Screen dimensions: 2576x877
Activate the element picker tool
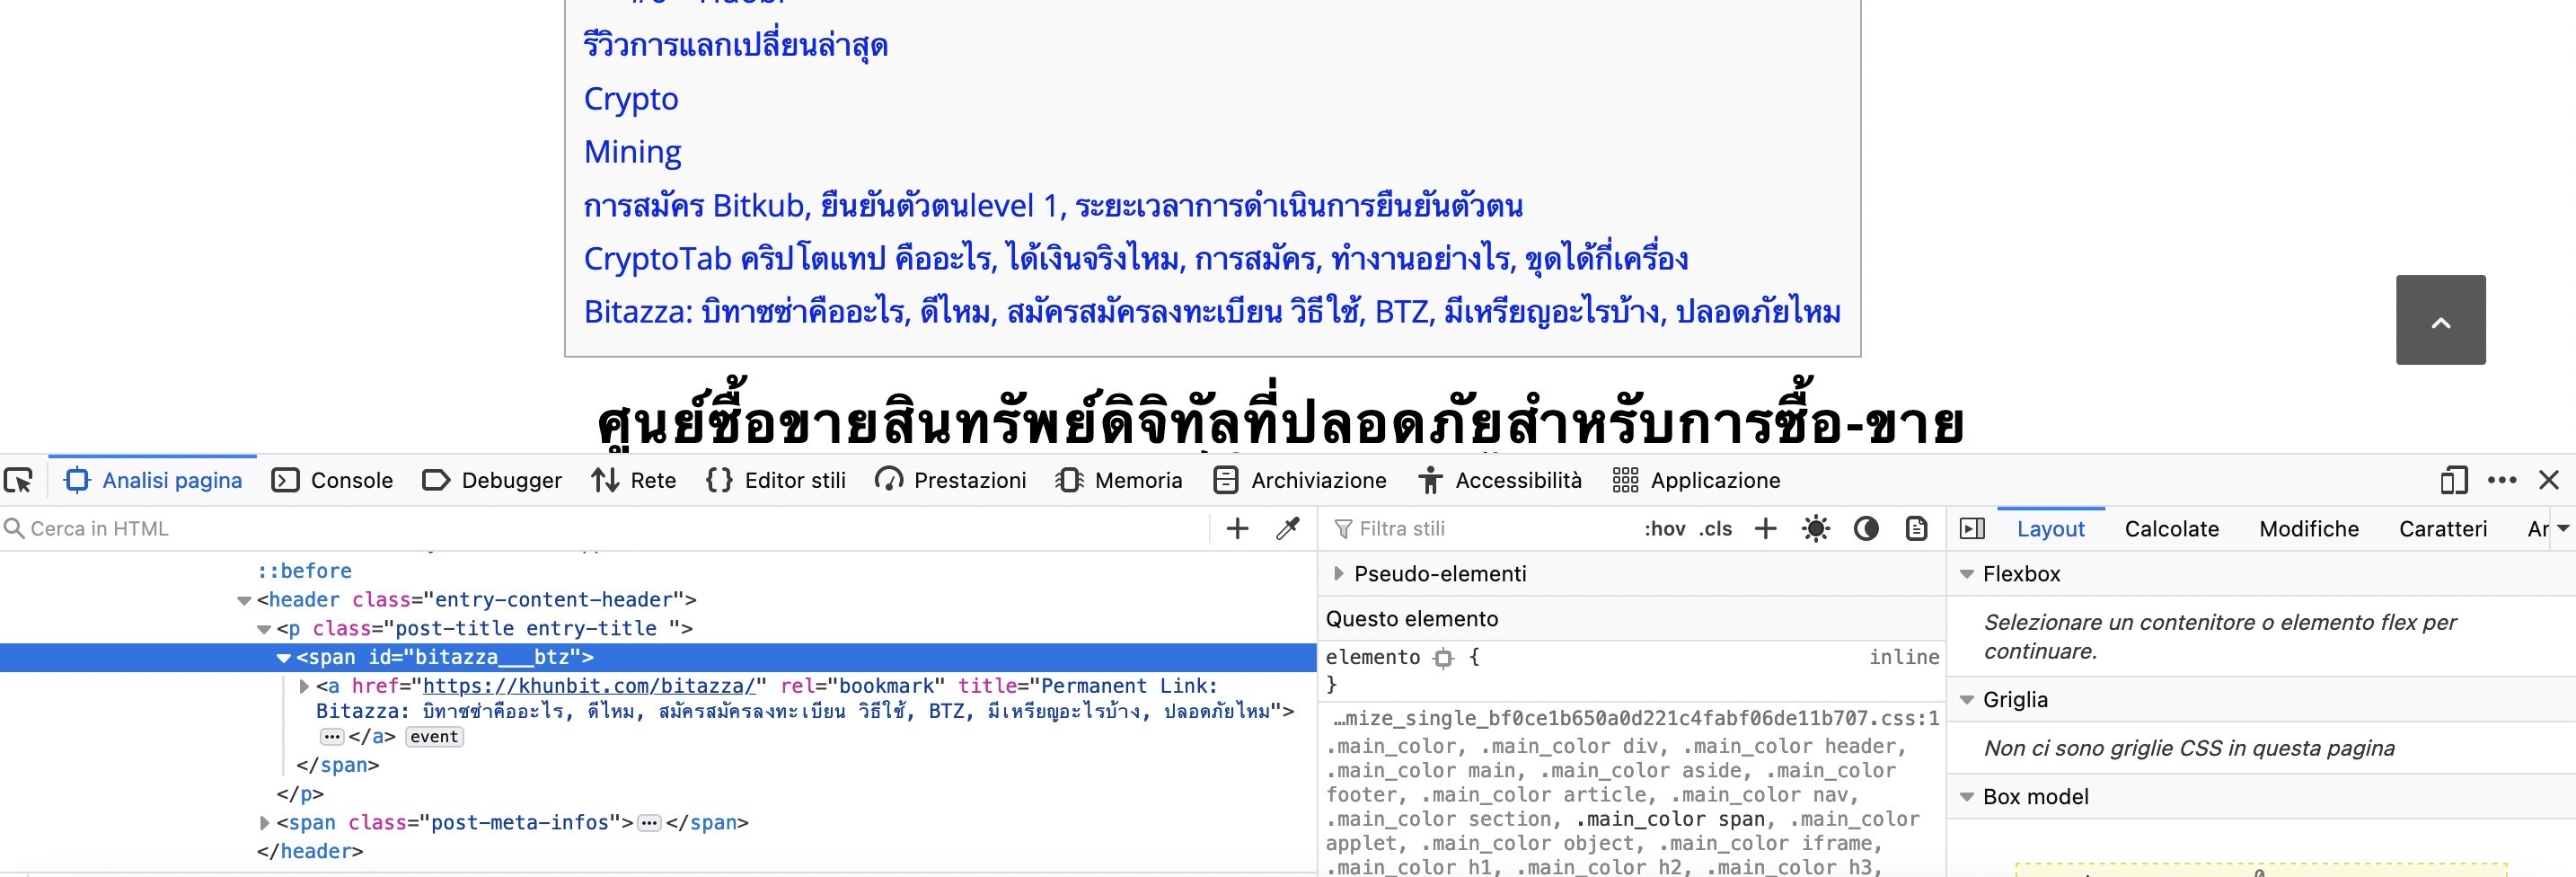19,481
